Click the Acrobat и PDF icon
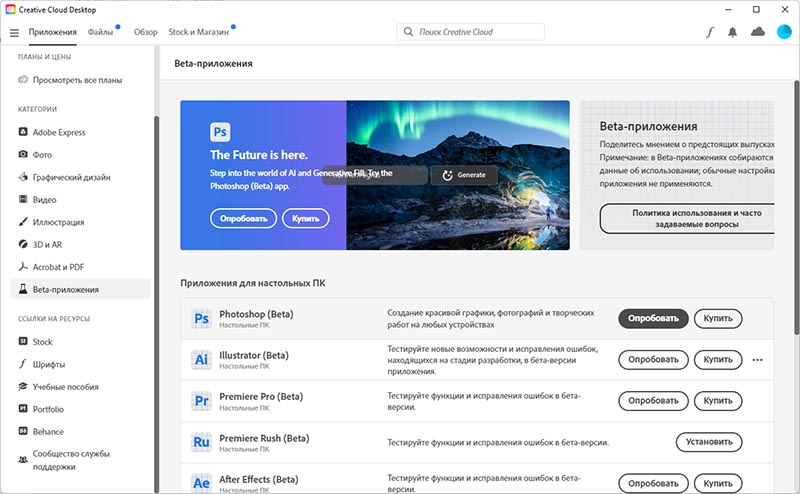Image resolution: width=800 pixels, height=494 pixels. tap(23, 266)
